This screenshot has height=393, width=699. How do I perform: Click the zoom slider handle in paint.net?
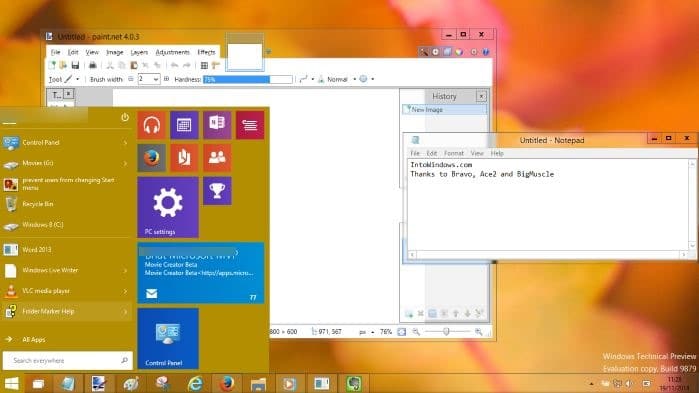[446, 332]
